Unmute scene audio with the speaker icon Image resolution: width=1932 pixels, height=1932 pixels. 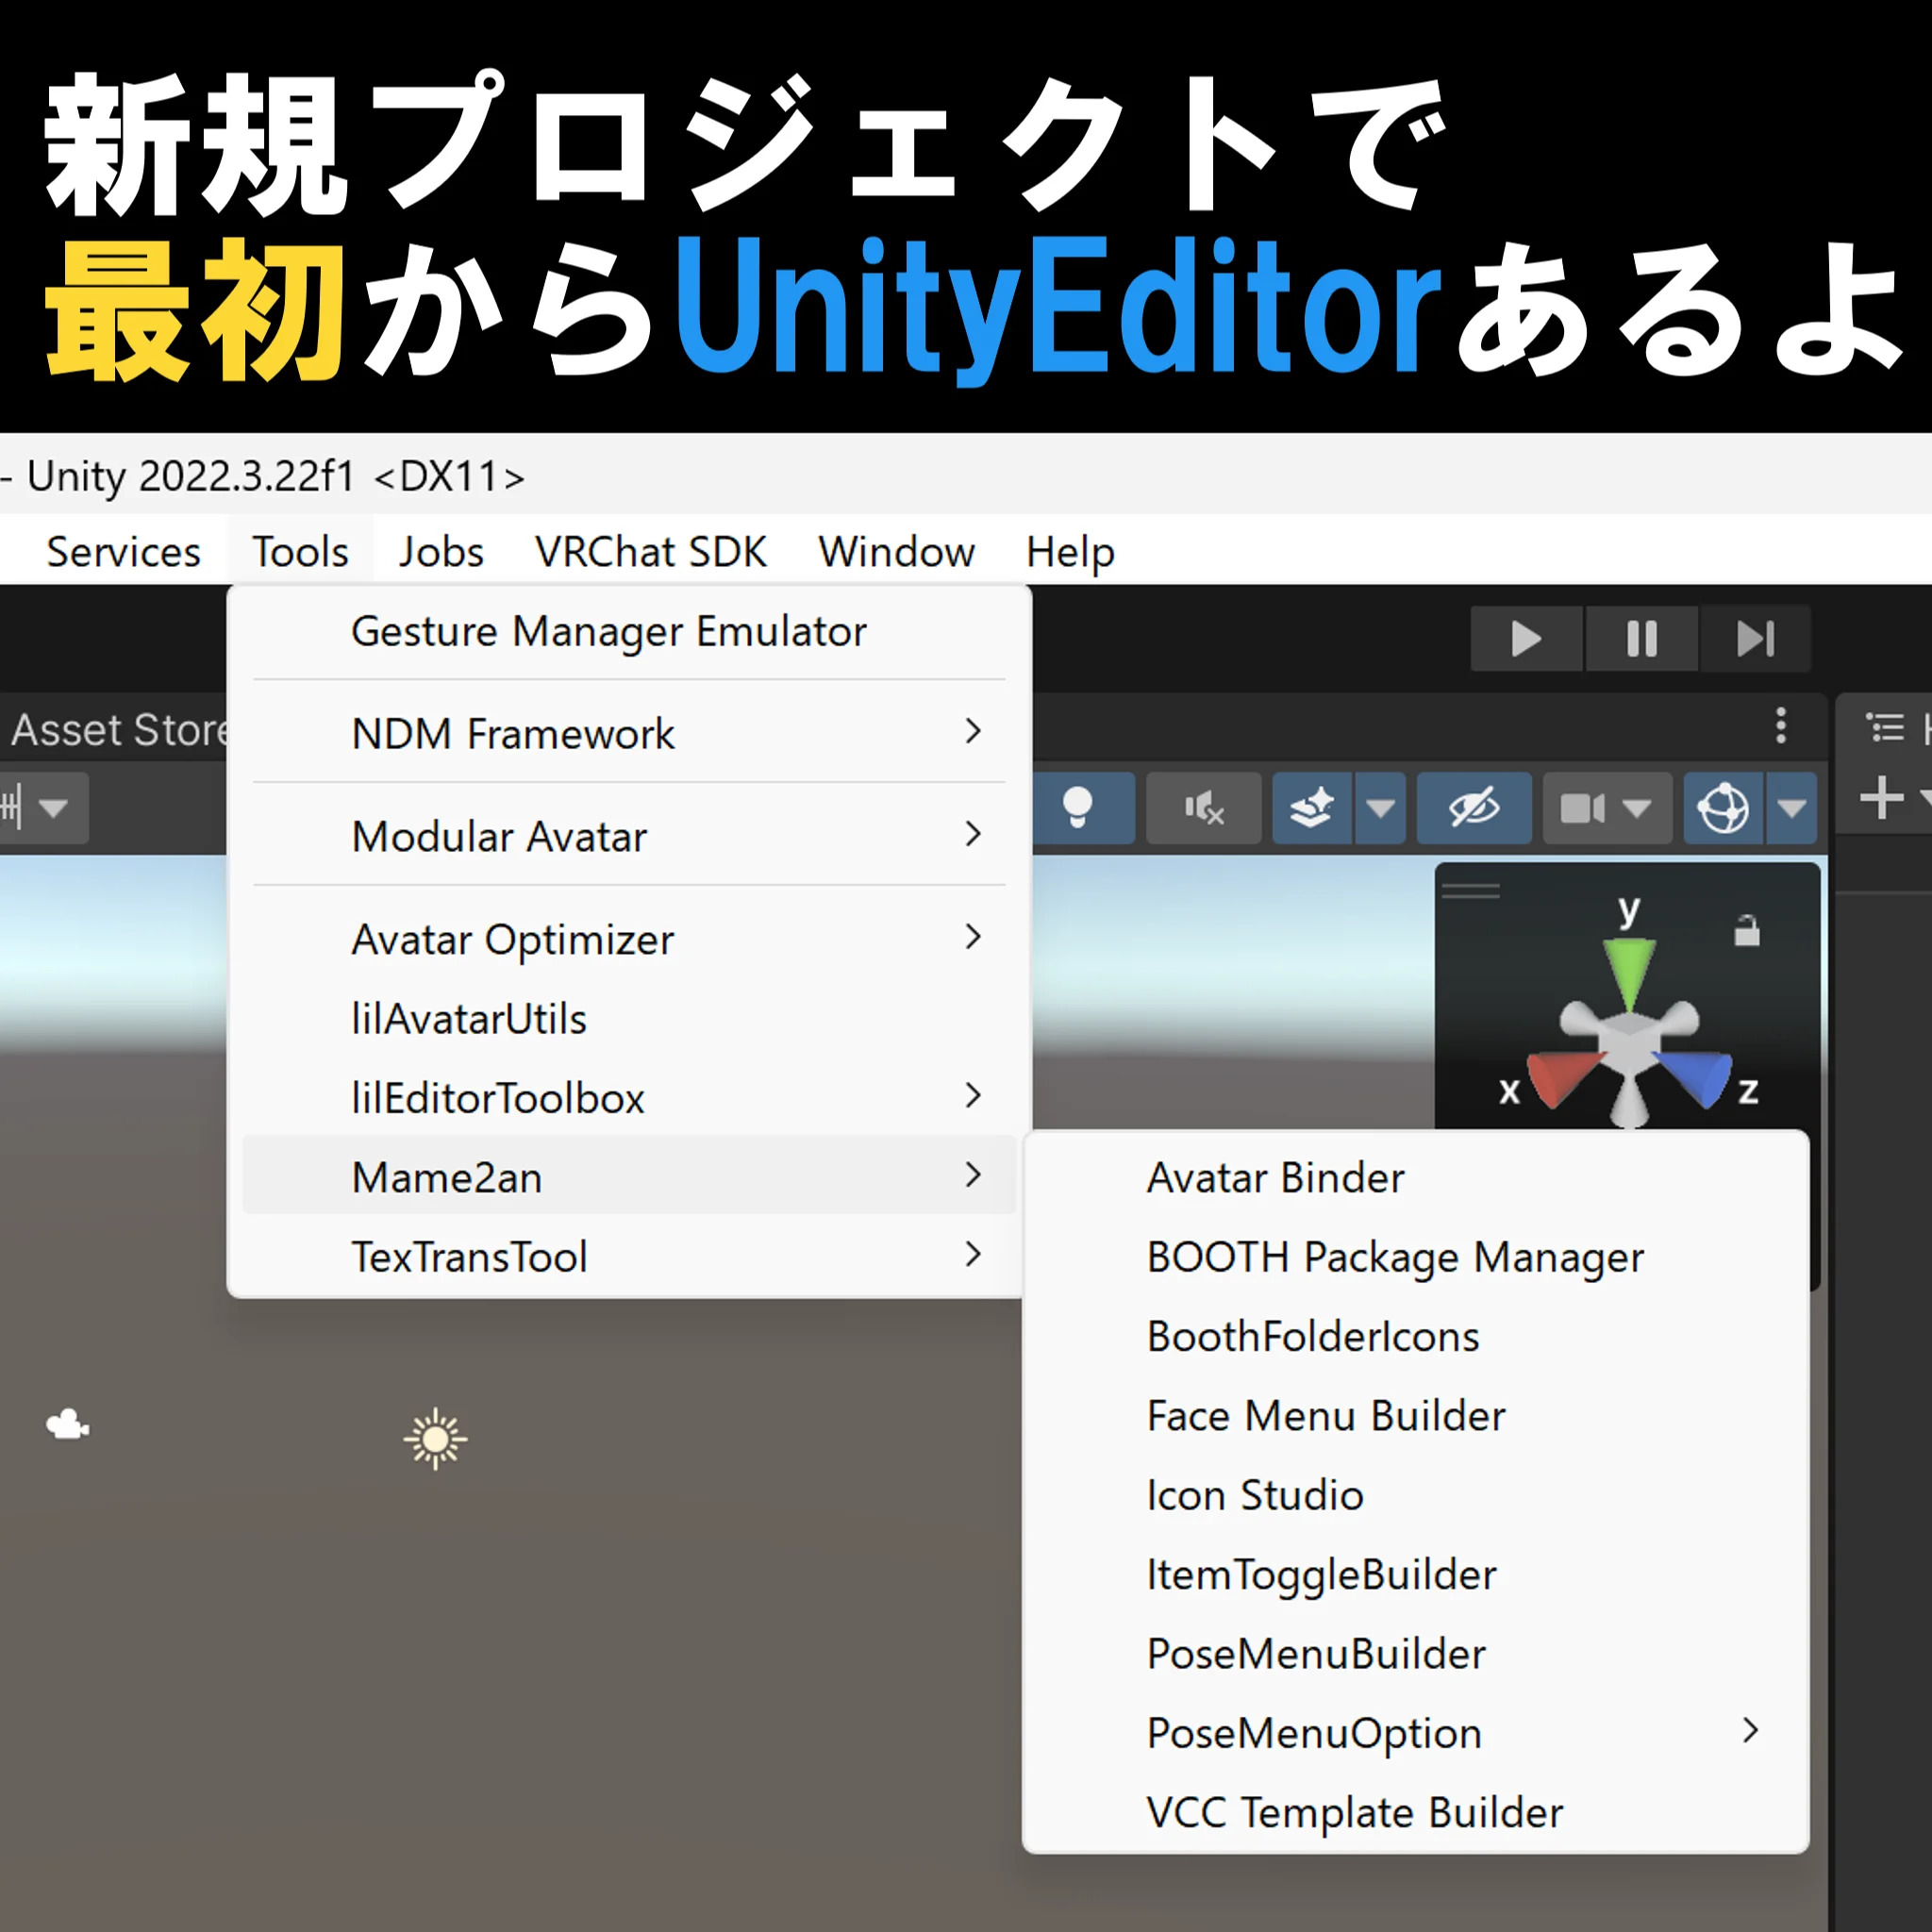(1203, 807)
